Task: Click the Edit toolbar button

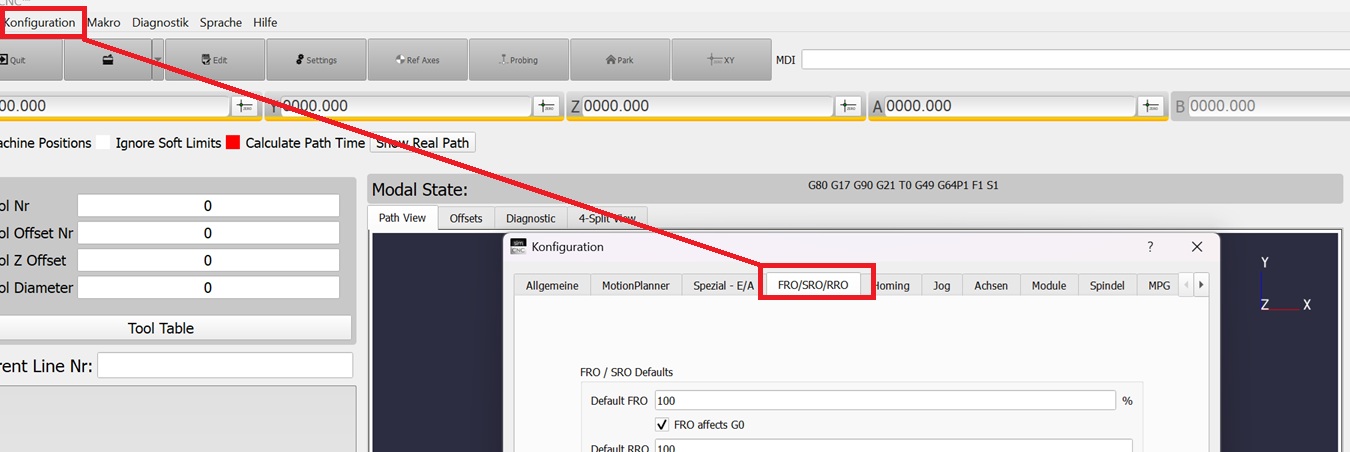Action: coord(215,60)
